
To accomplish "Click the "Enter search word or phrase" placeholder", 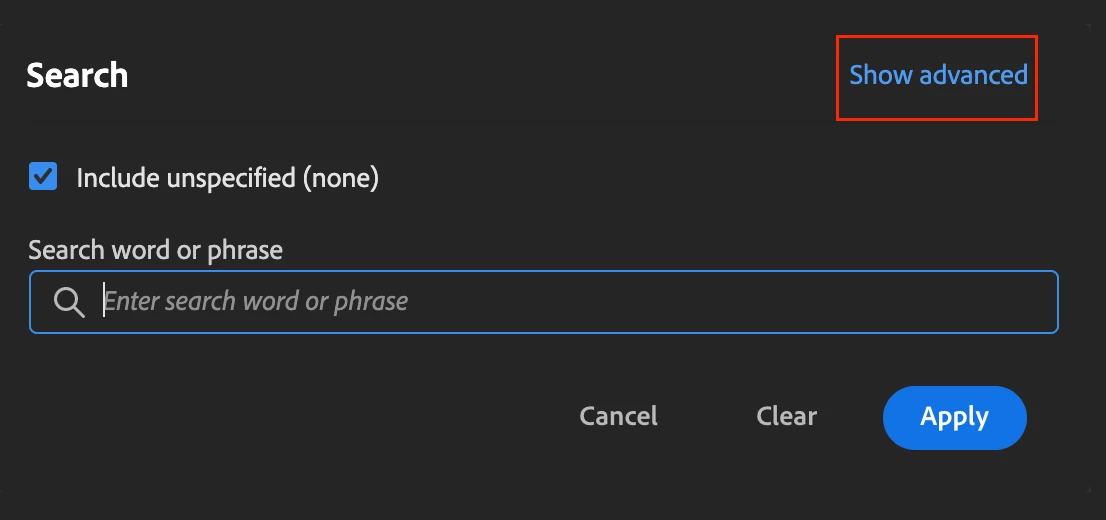I will click(x=257, y=301).
